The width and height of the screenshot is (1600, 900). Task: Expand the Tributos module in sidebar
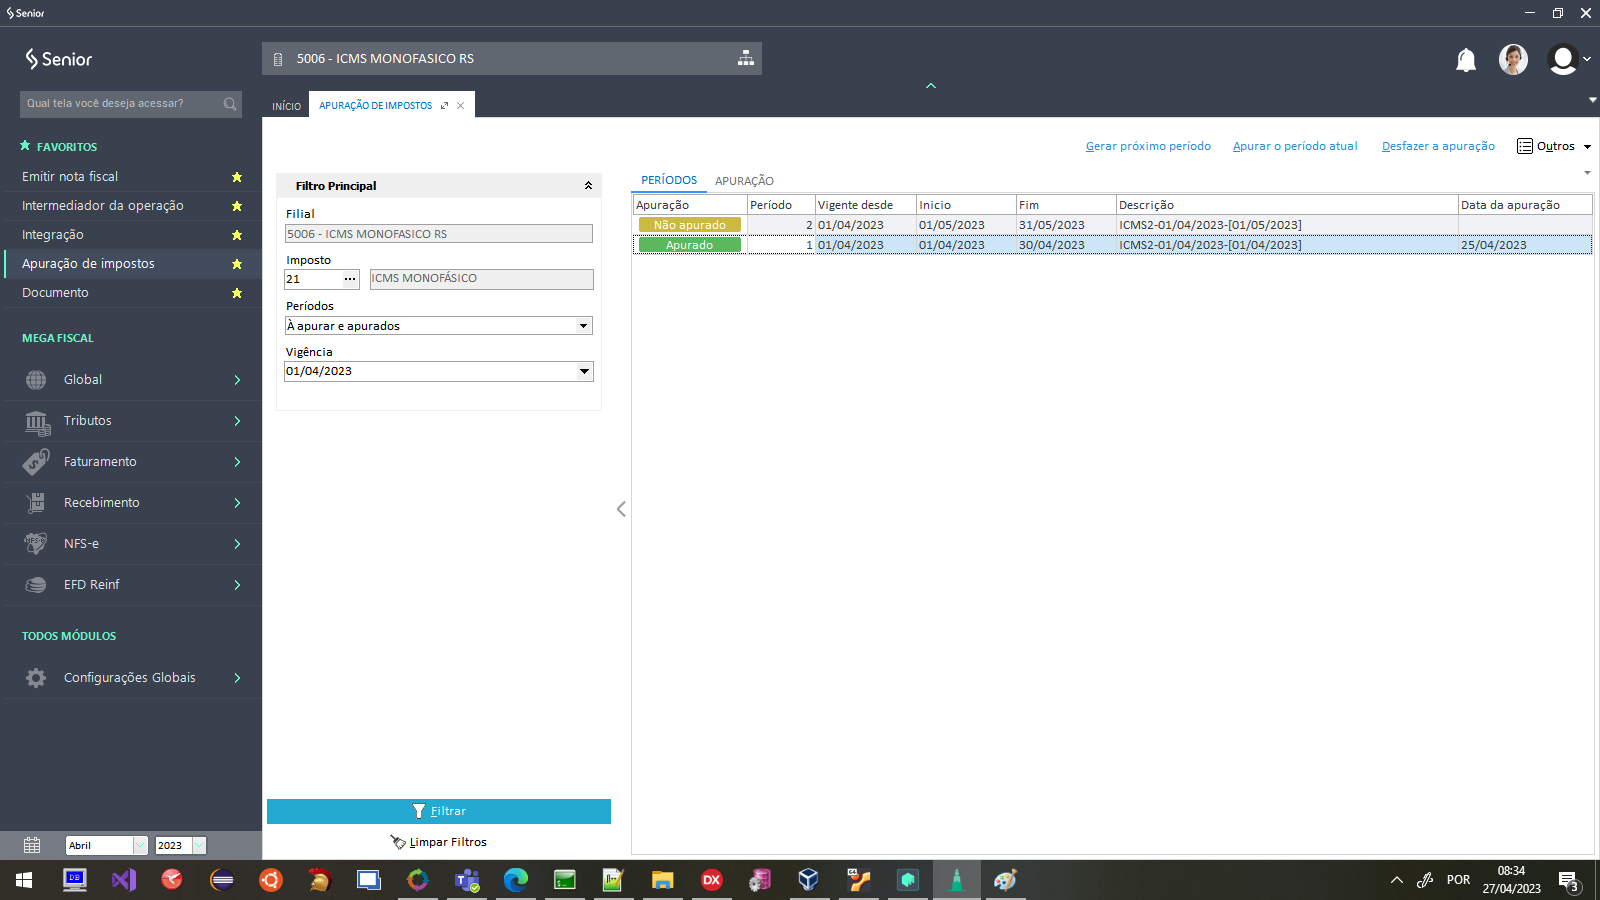point(132,421)
